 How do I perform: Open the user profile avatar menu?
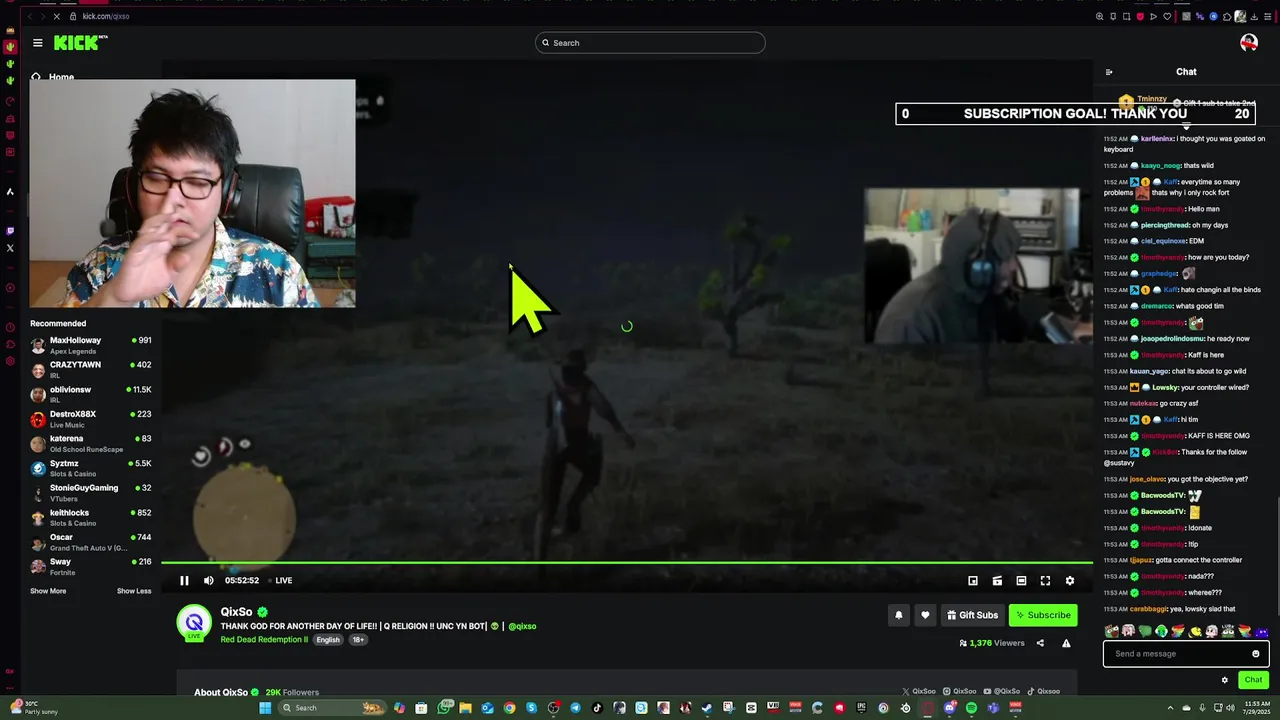(x=1248, y=42)
